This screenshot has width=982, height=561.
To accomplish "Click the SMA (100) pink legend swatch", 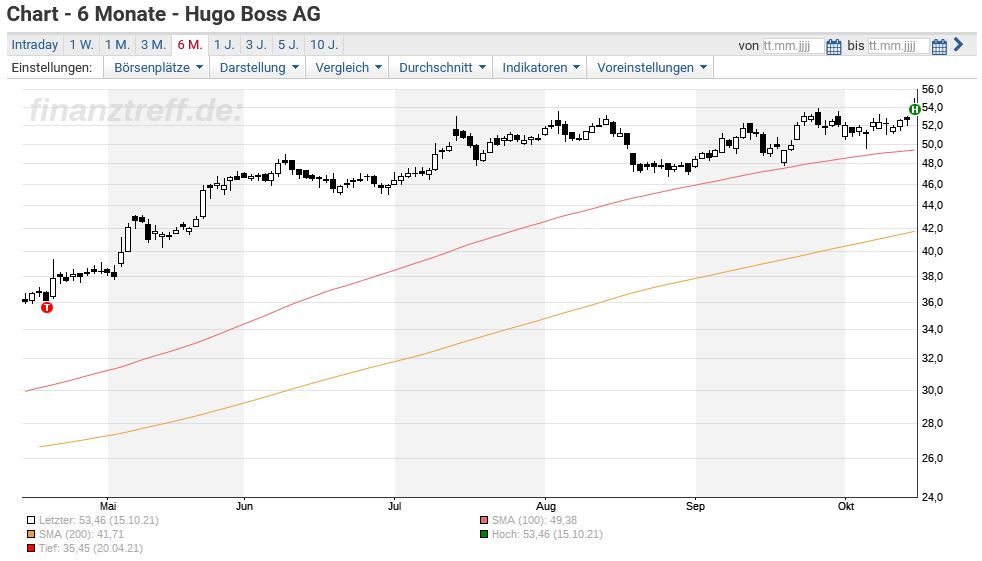I will tap(483, 520).
